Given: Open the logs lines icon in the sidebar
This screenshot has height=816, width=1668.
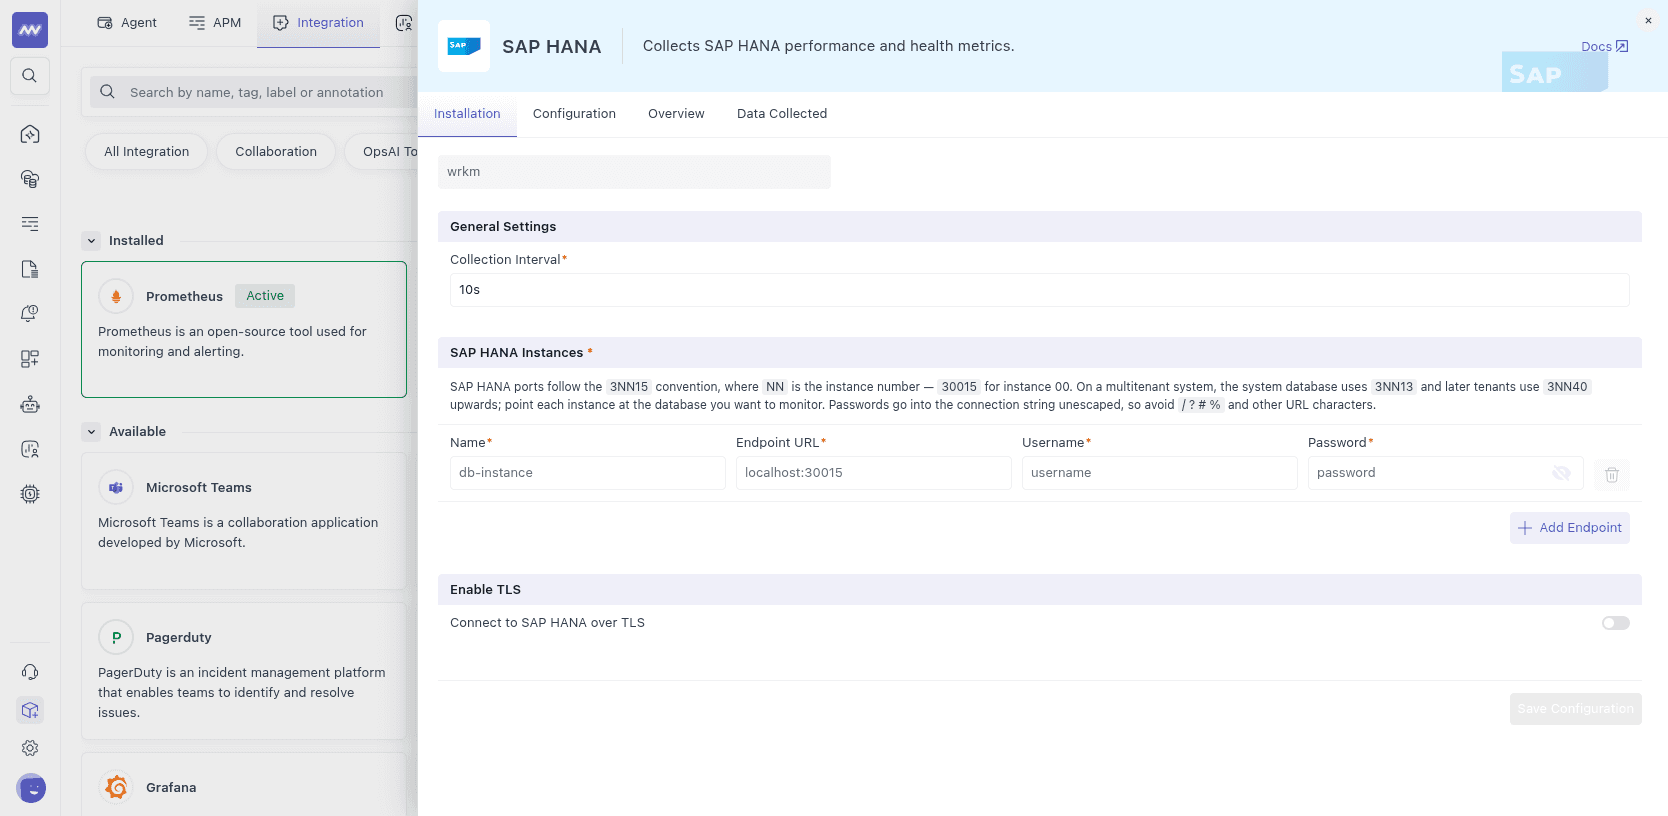Looking at the screenshot, I should pos(30,224).
